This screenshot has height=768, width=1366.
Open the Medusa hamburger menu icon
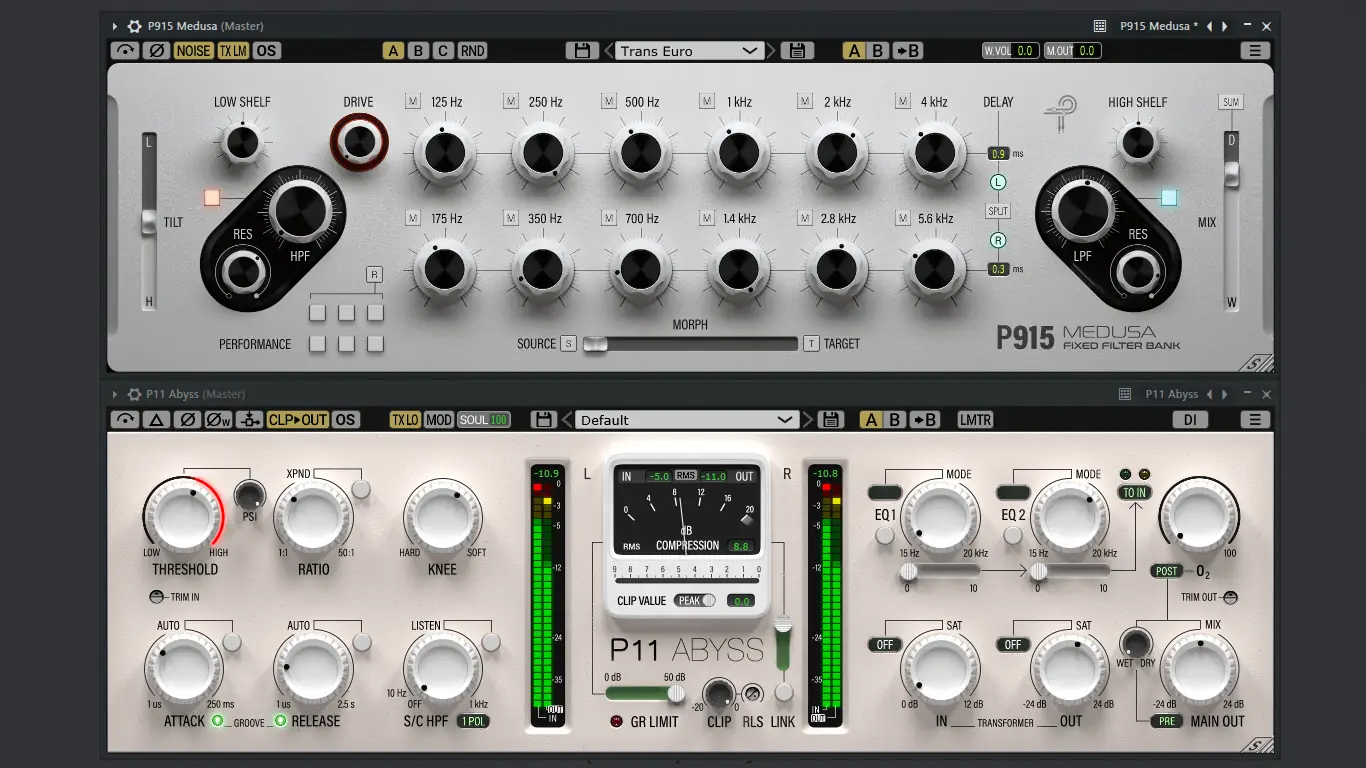pos(1254,51)
